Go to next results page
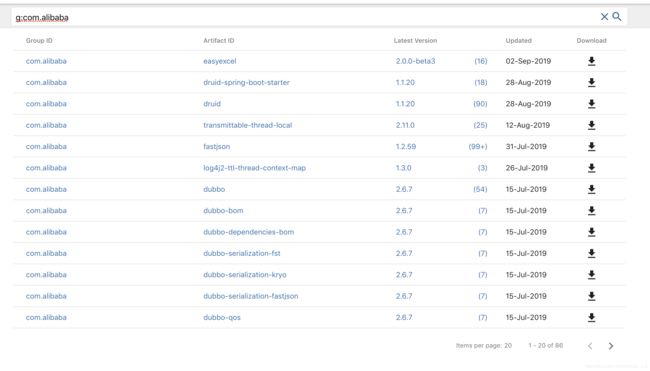The width and height of the screenshot is (650, 371). [x=611, y=346]
